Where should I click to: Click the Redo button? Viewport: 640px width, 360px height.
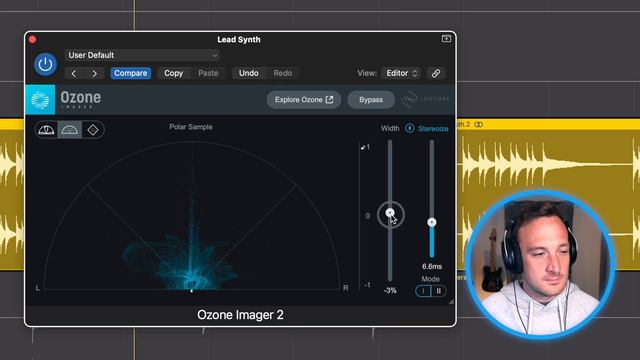(x=283, y=73)
